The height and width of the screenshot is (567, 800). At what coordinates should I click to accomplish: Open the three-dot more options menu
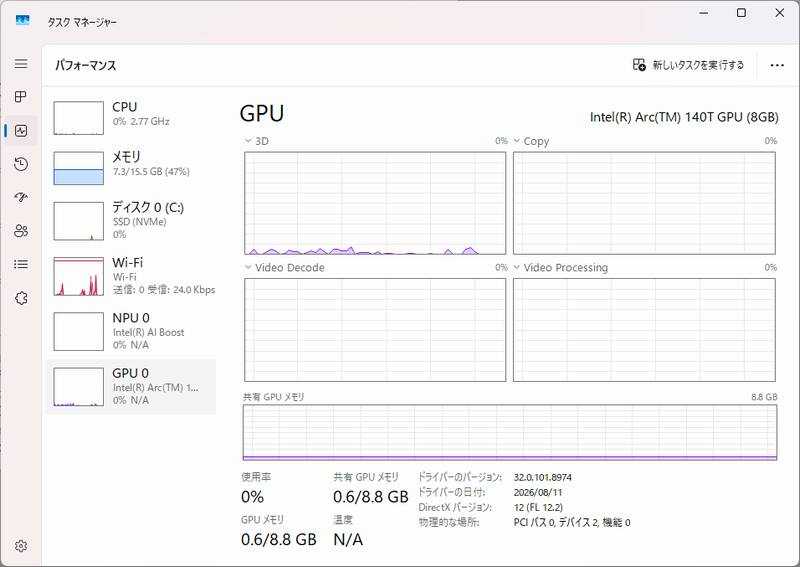pos(777,65)
